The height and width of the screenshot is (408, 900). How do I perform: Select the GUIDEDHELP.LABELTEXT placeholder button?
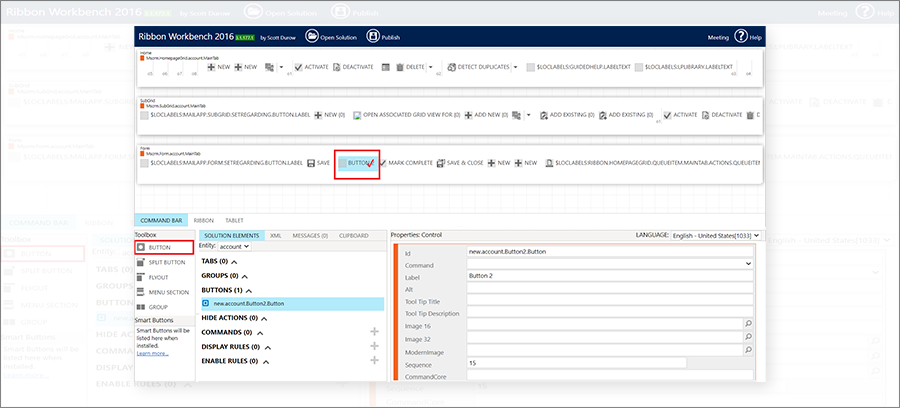point(579,67)
